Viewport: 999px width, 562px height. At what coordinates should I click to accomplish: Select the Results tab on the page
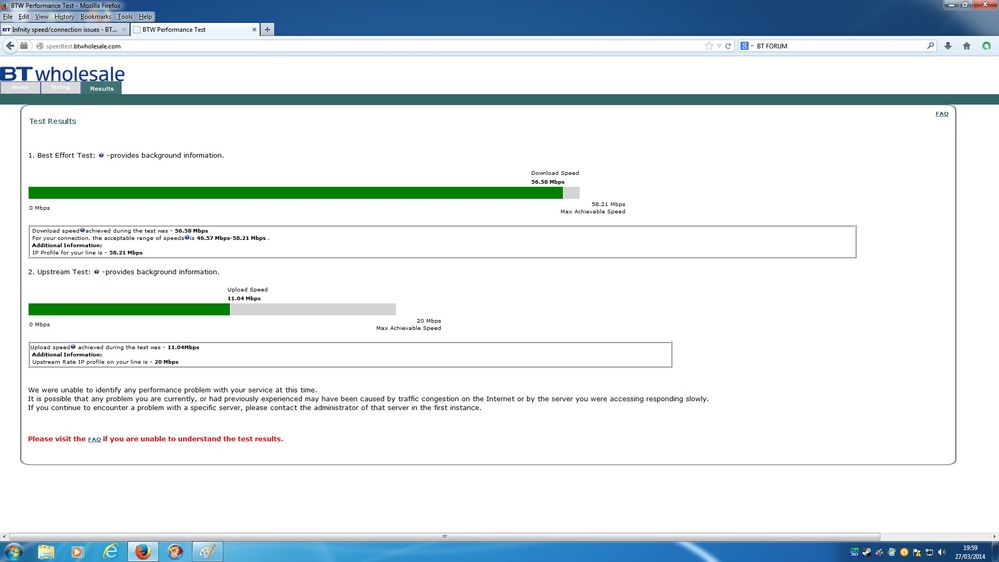click(101, 89)
